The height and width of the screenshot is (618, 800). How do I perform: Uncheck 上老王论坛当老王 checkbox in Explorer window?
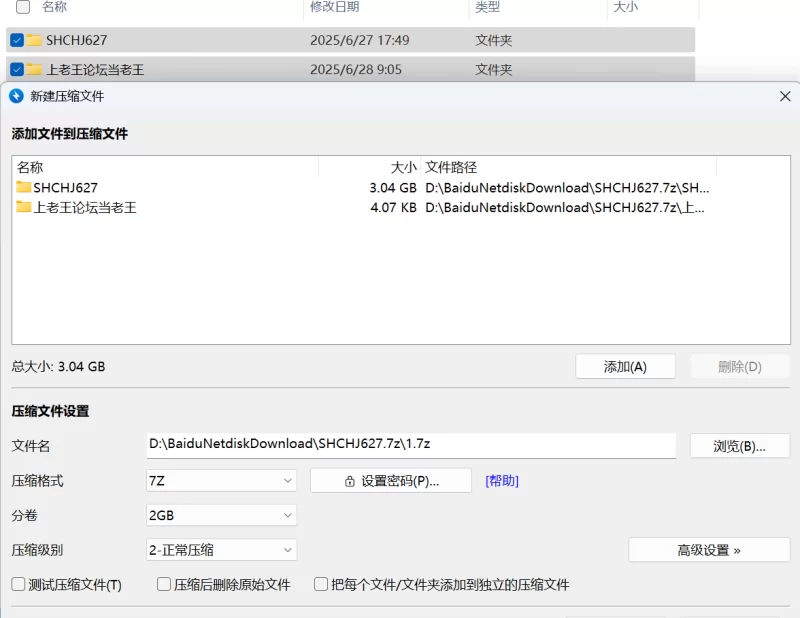click(17, 69)
